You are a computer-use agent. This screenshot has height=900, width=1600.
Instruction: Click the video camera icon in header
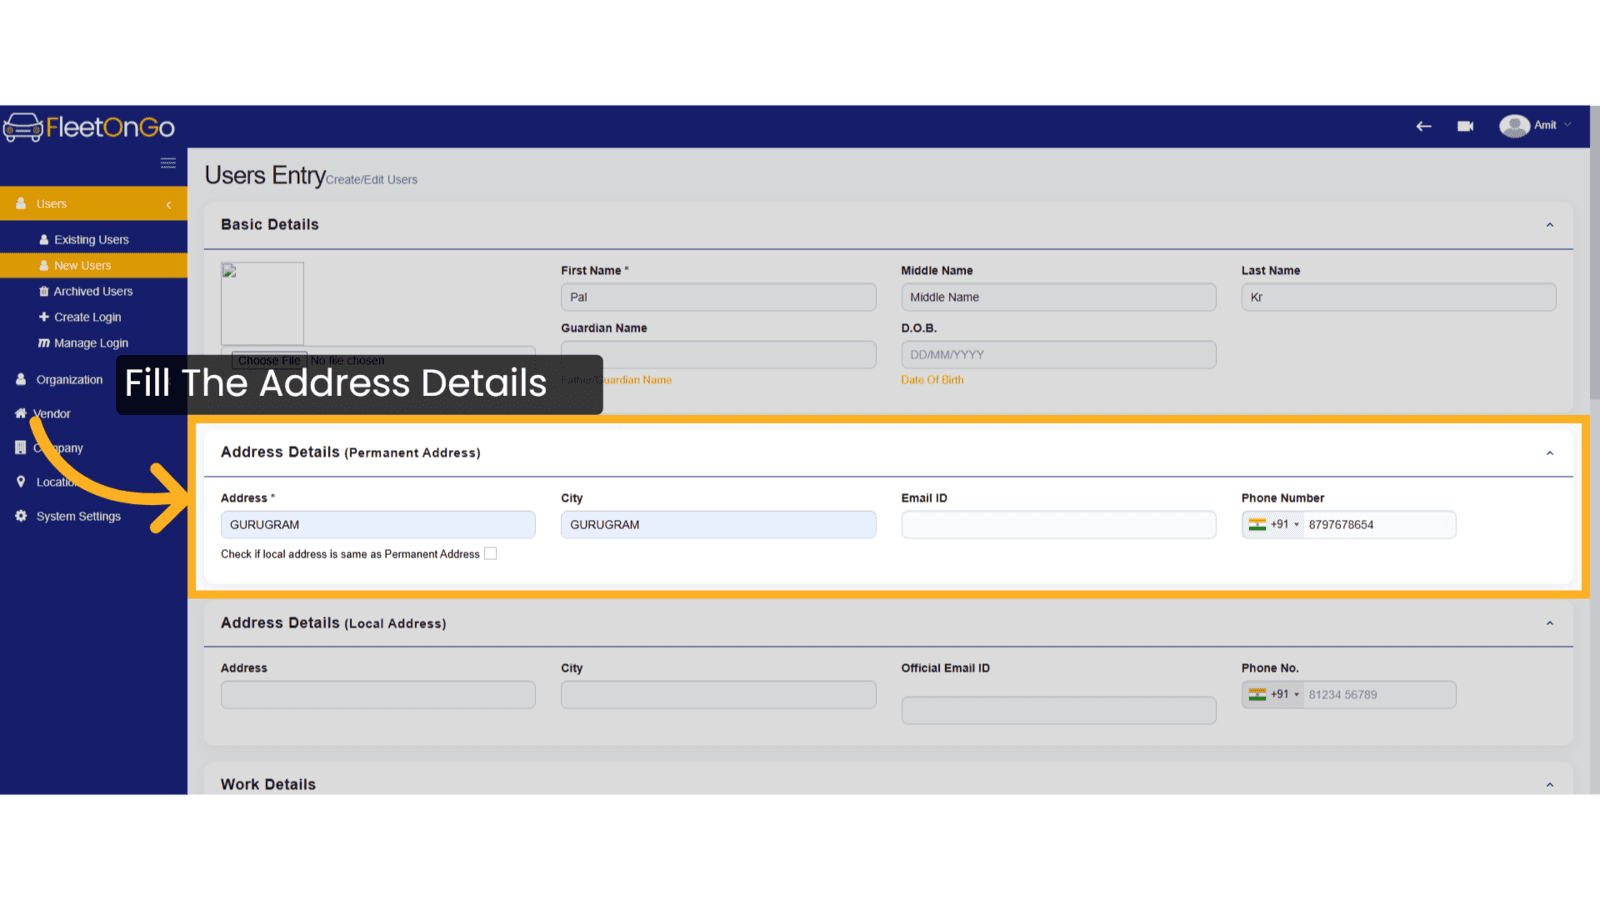(1466, 126)
